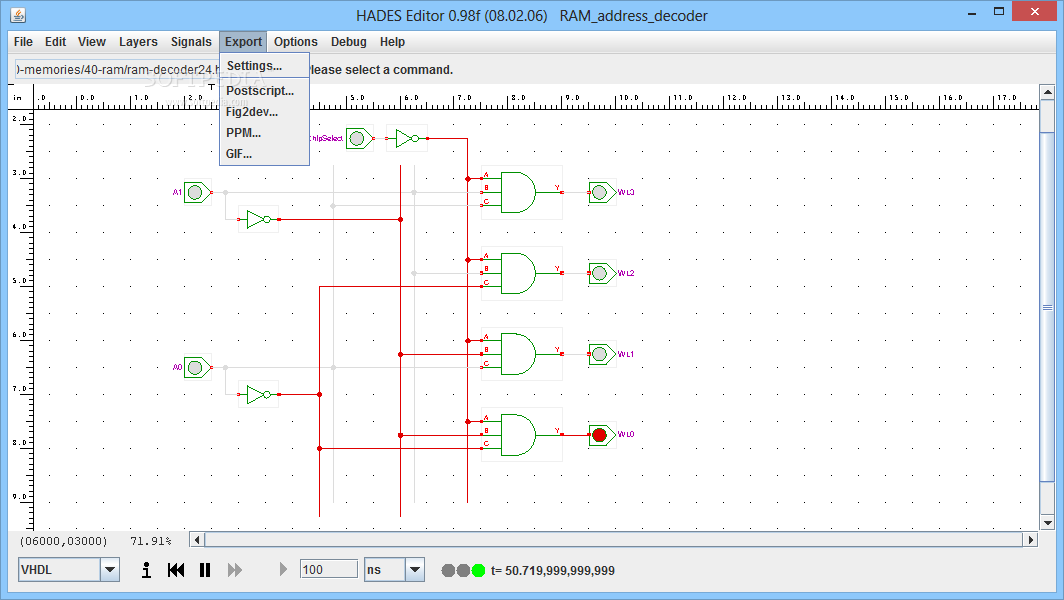Viewport: 1064px width, 600px height.
Task: Select the AND gate driving WL3
Action: tap(521, 193)
